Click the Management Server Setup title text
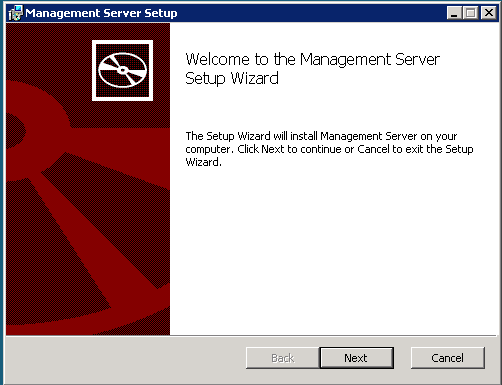Image resolution: width=502 pixels, height=385 pixels. coord(101,13)
